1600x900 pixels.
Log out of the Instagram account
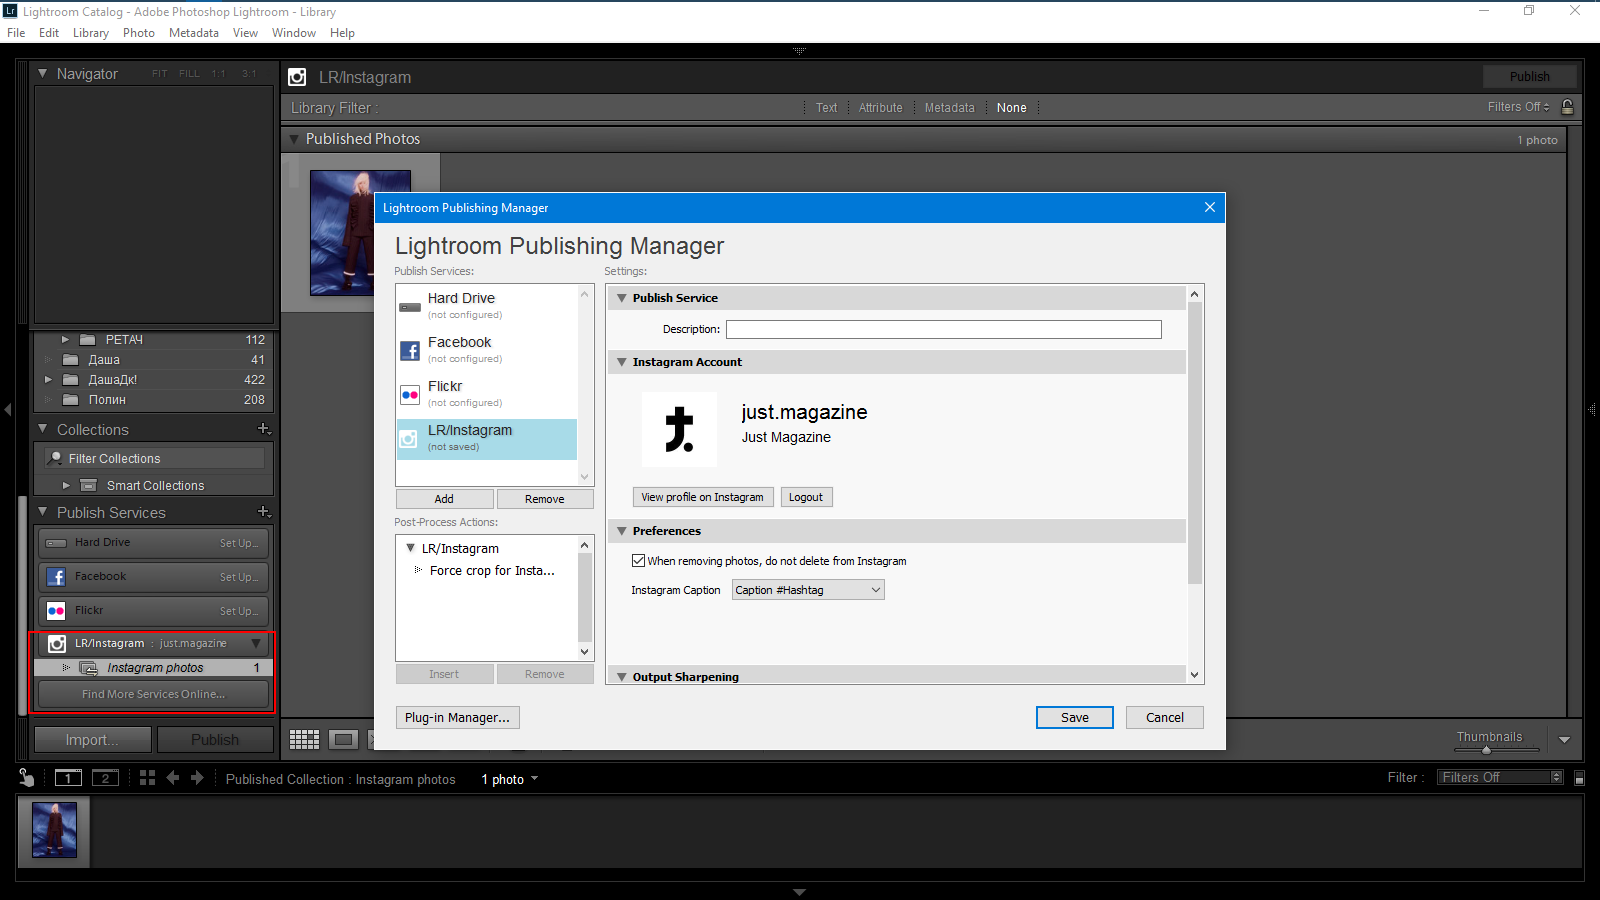coord(806,497)
